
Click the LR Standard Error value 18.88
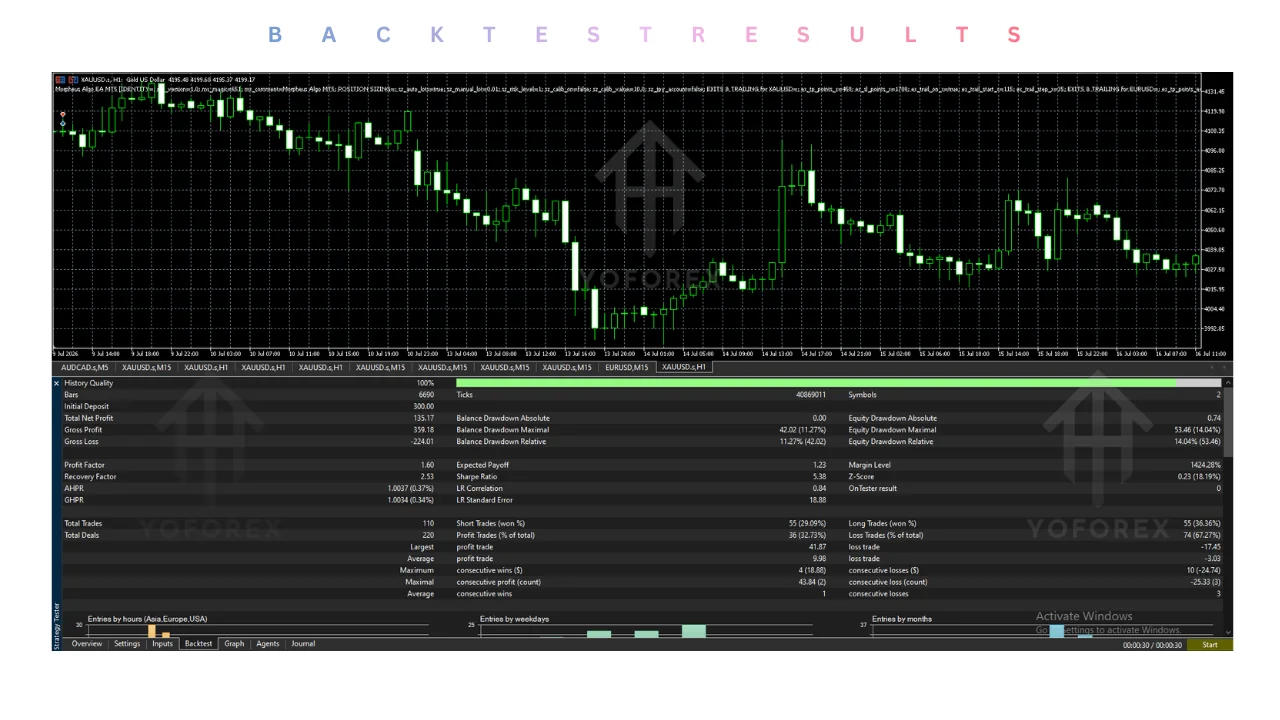pos(818,500)
